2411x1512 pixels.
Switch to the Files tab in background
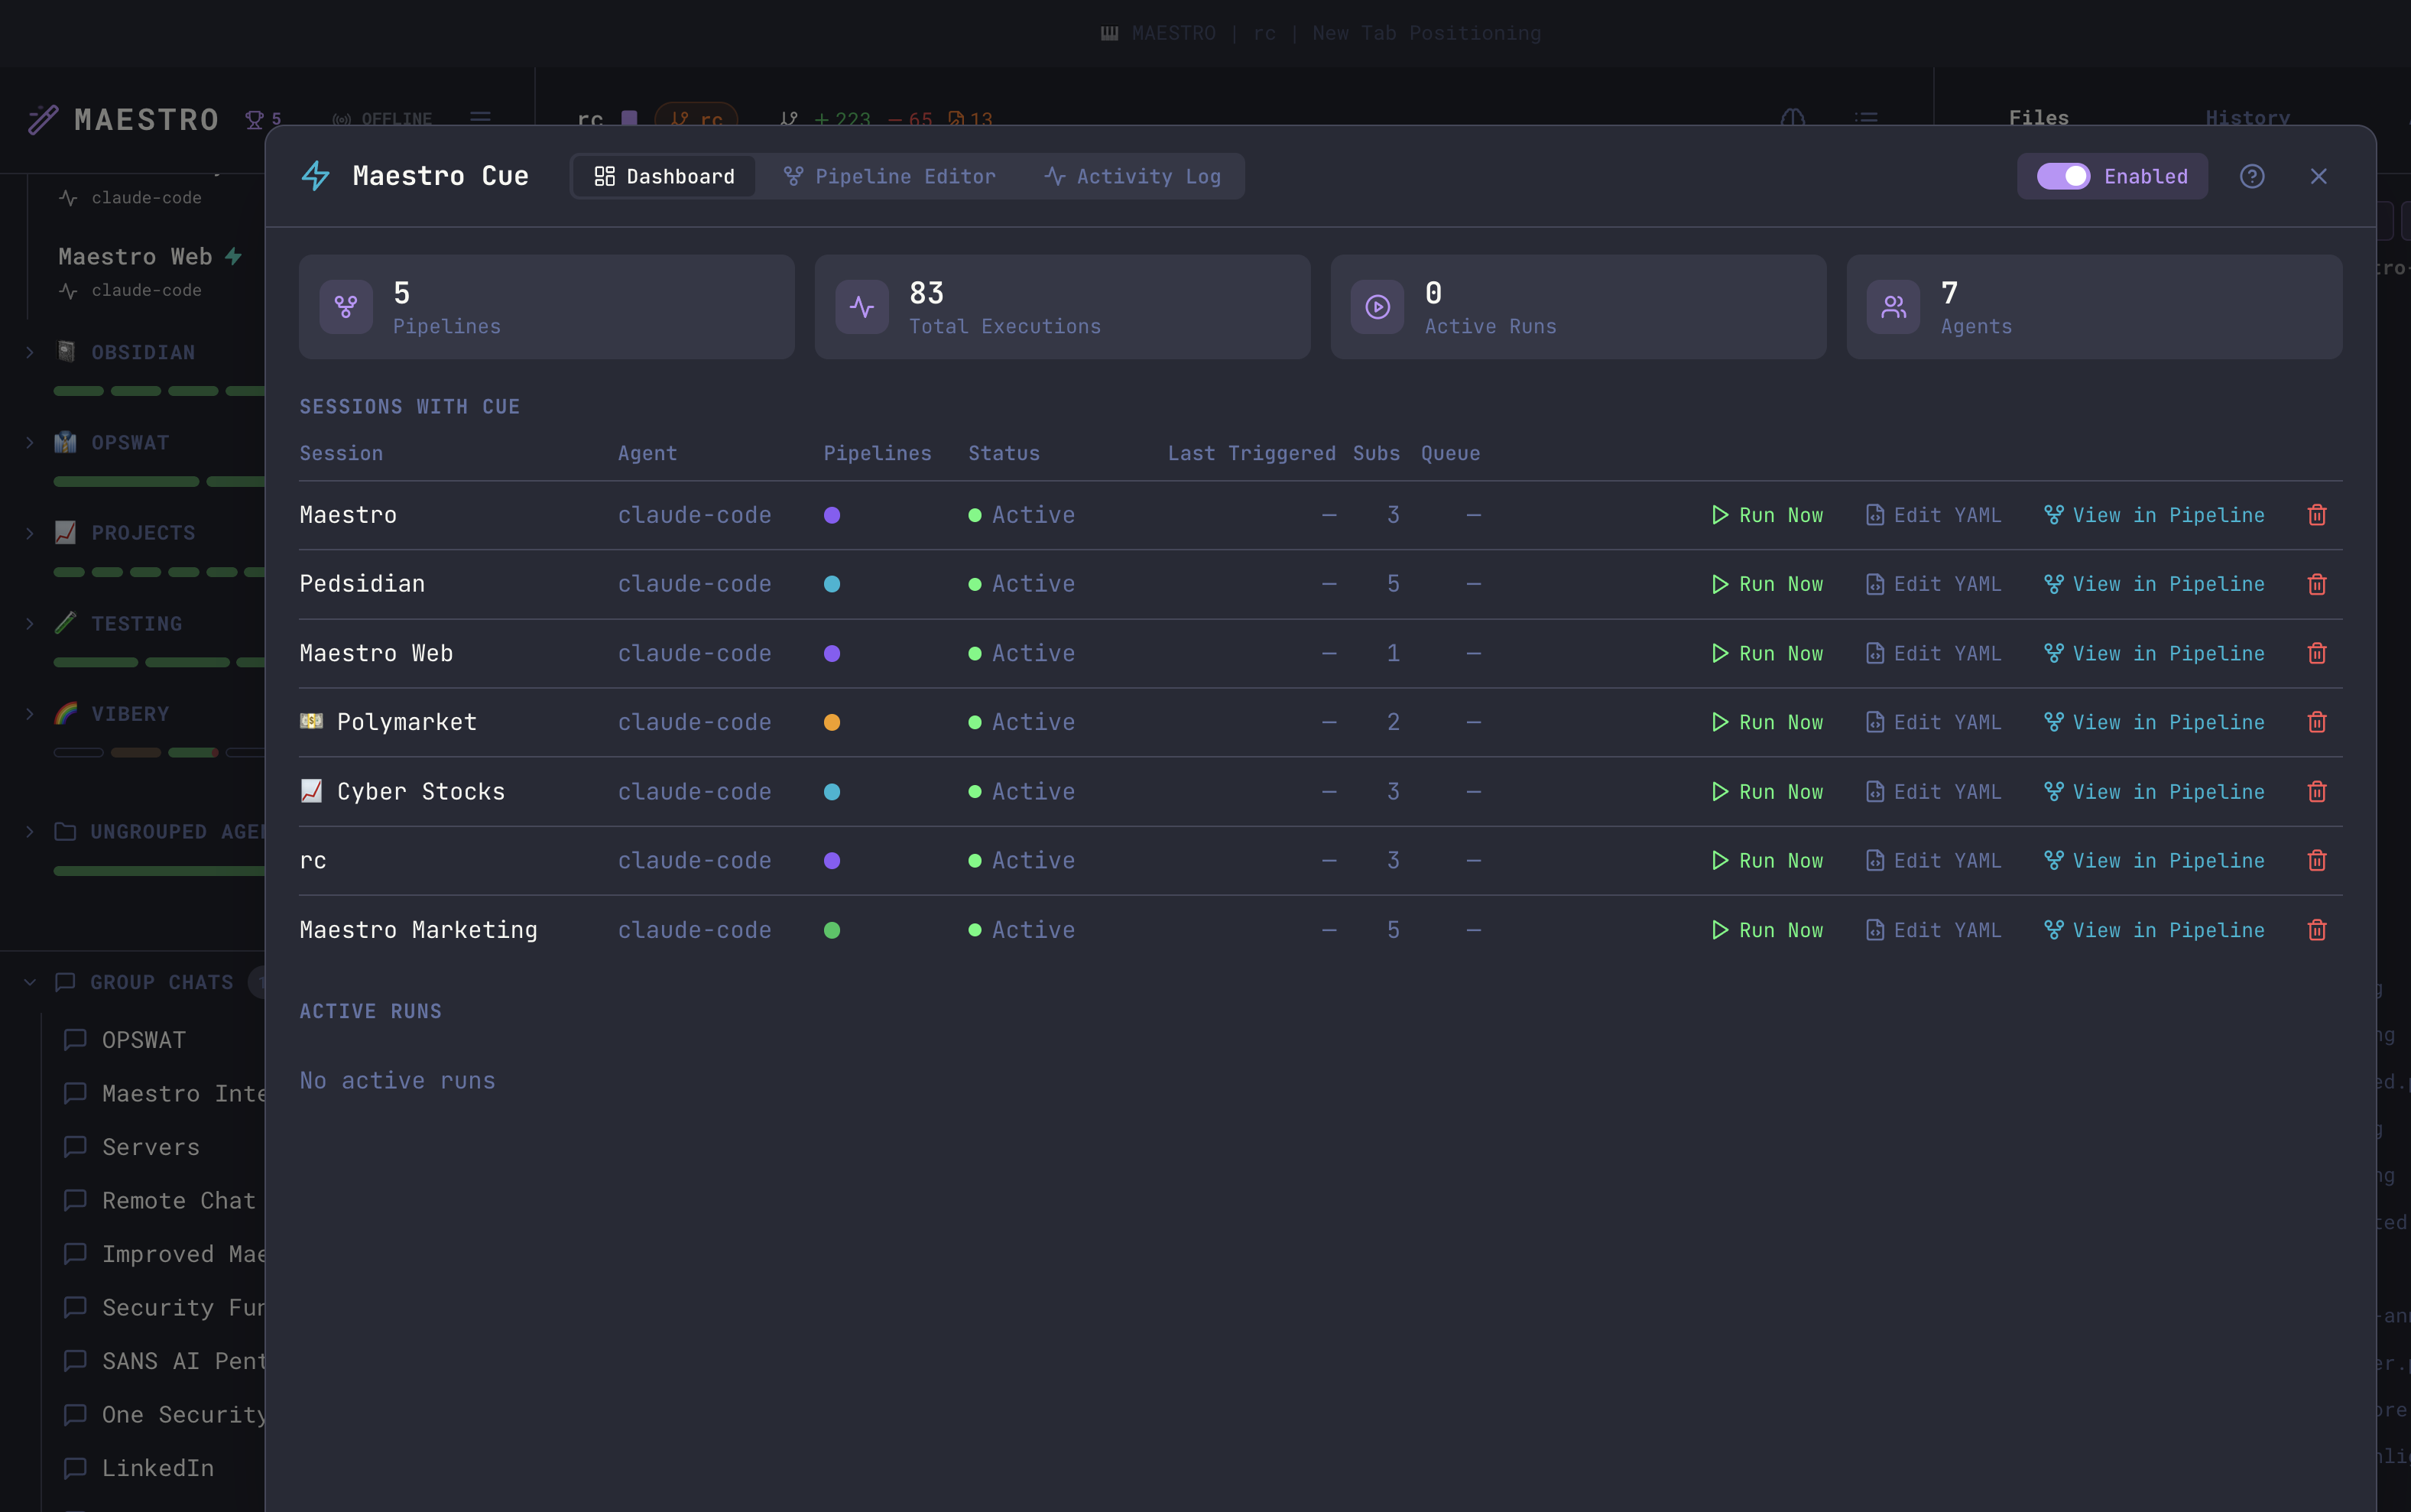[x=2038, y=118]
